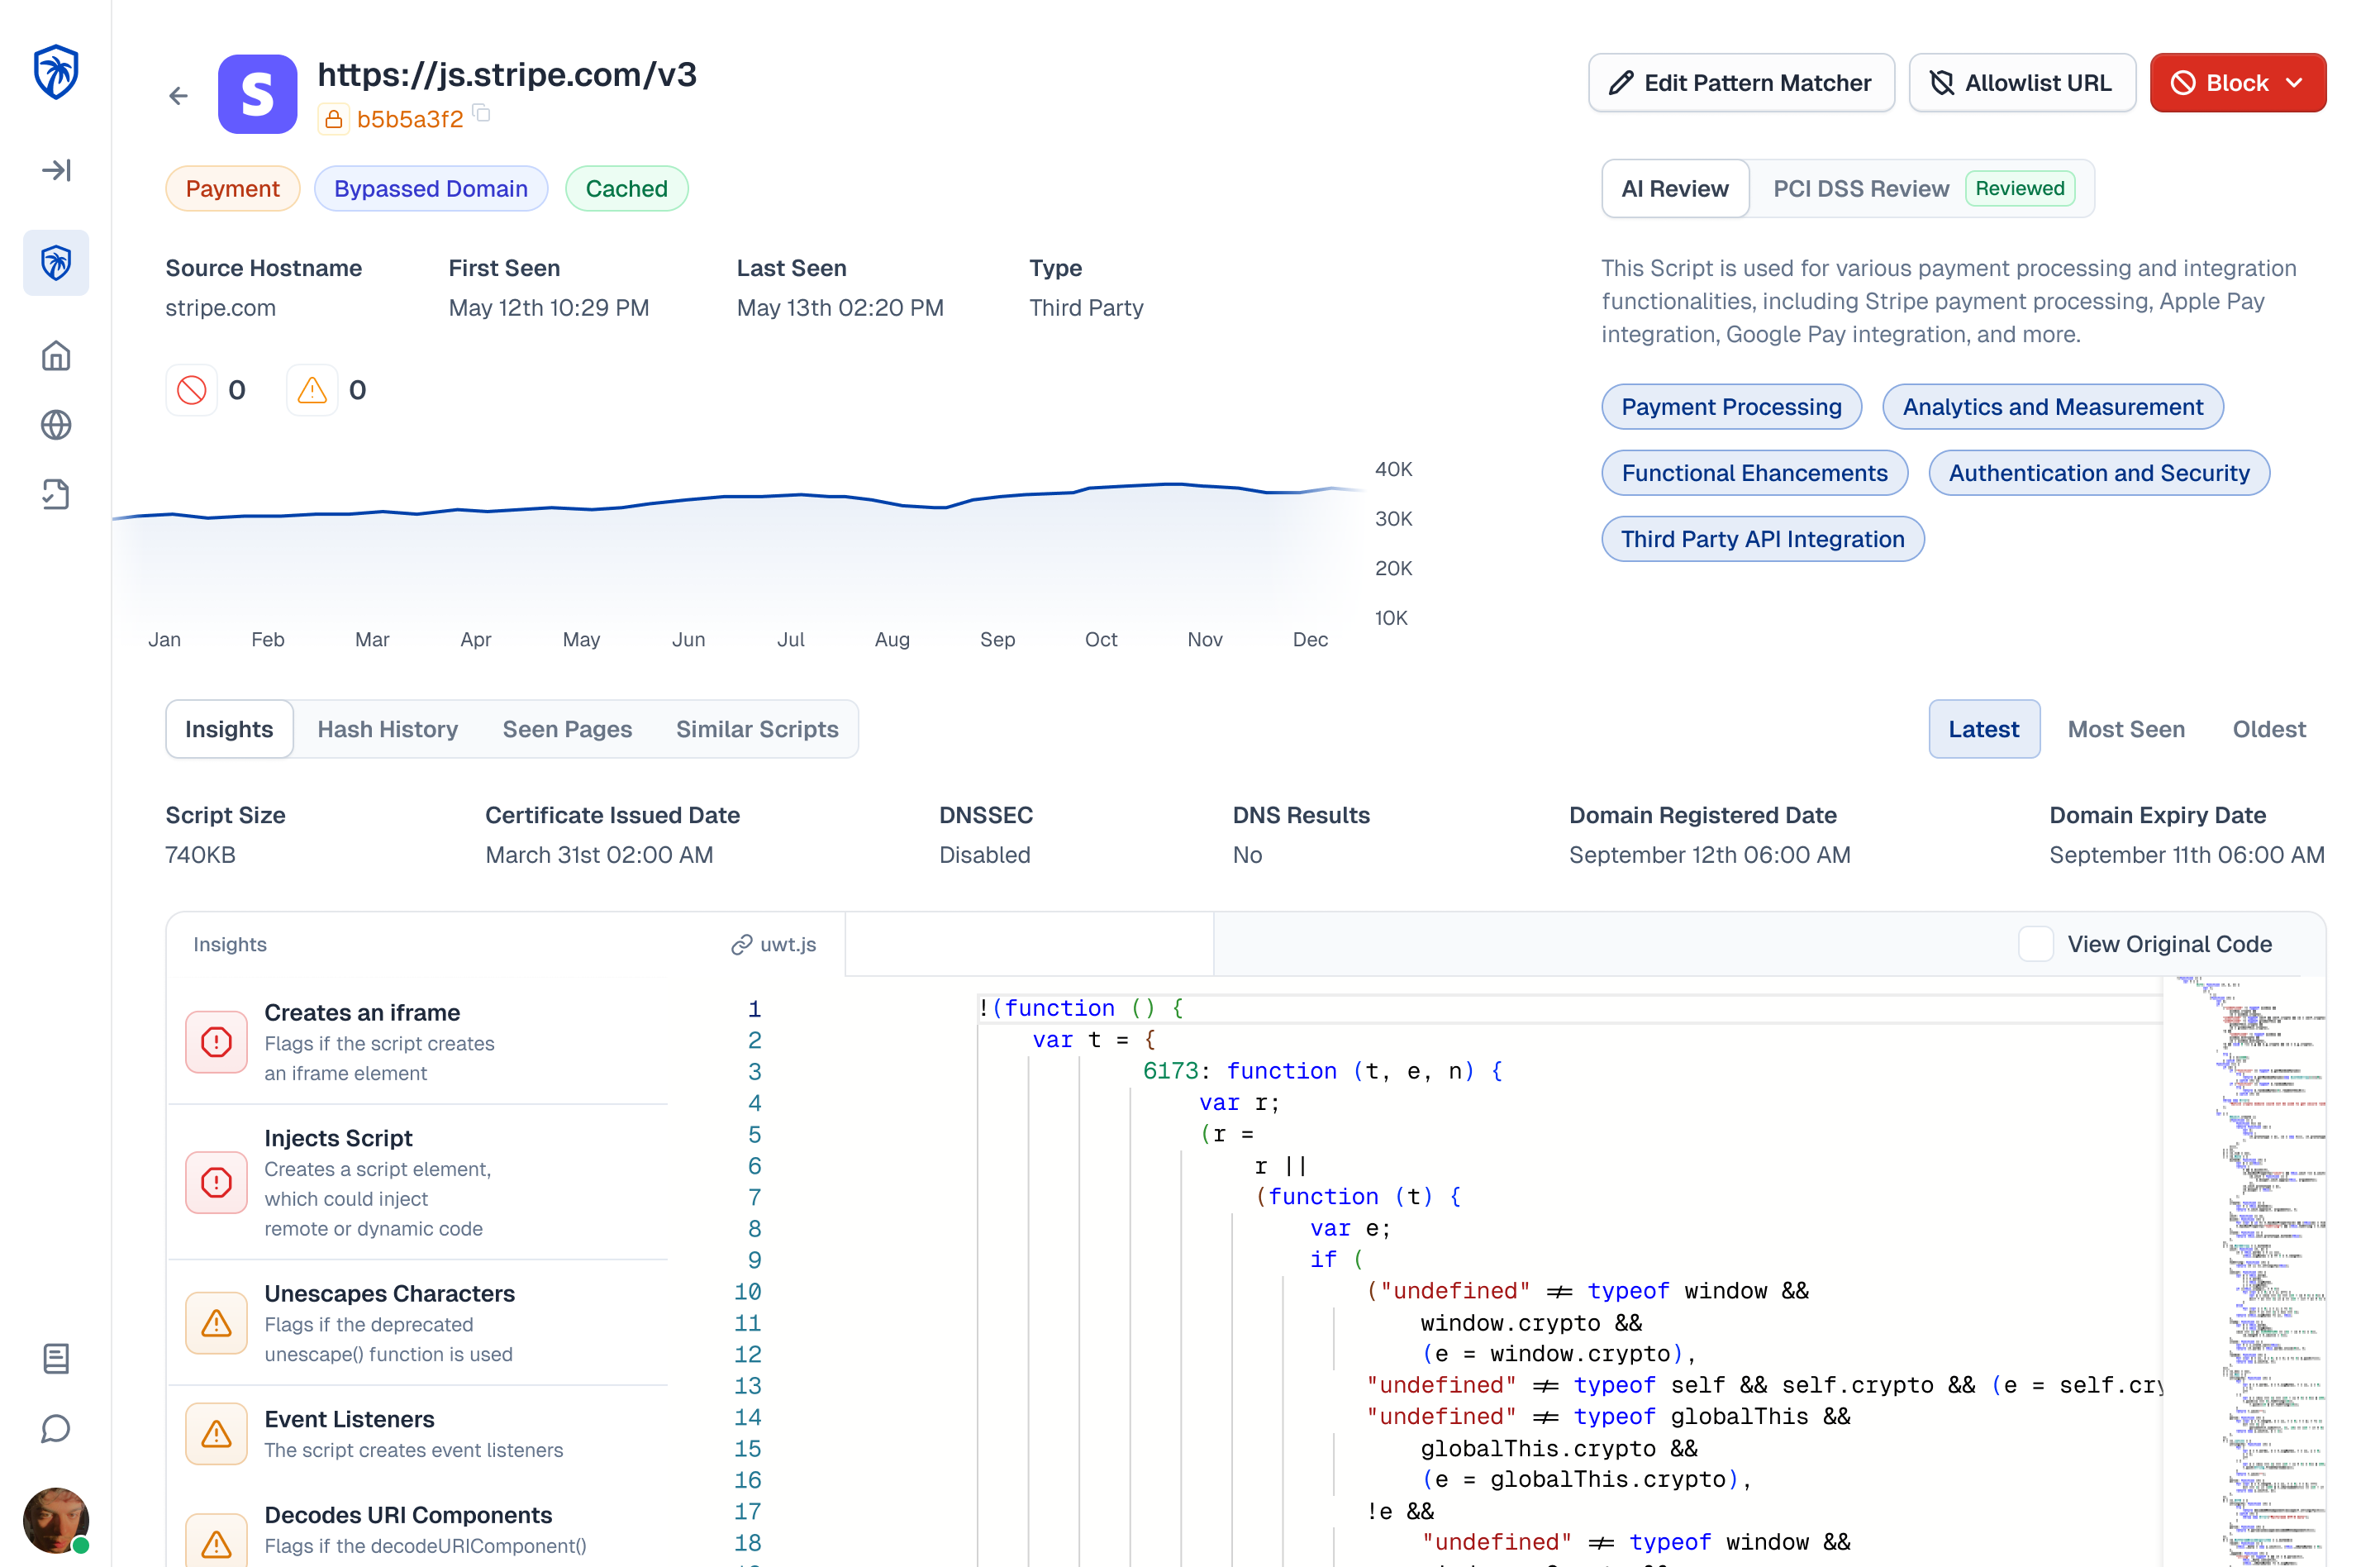Click the DNSSEC Disabled value
The height and width of the screenshot is (1567, 2380).
984,855
